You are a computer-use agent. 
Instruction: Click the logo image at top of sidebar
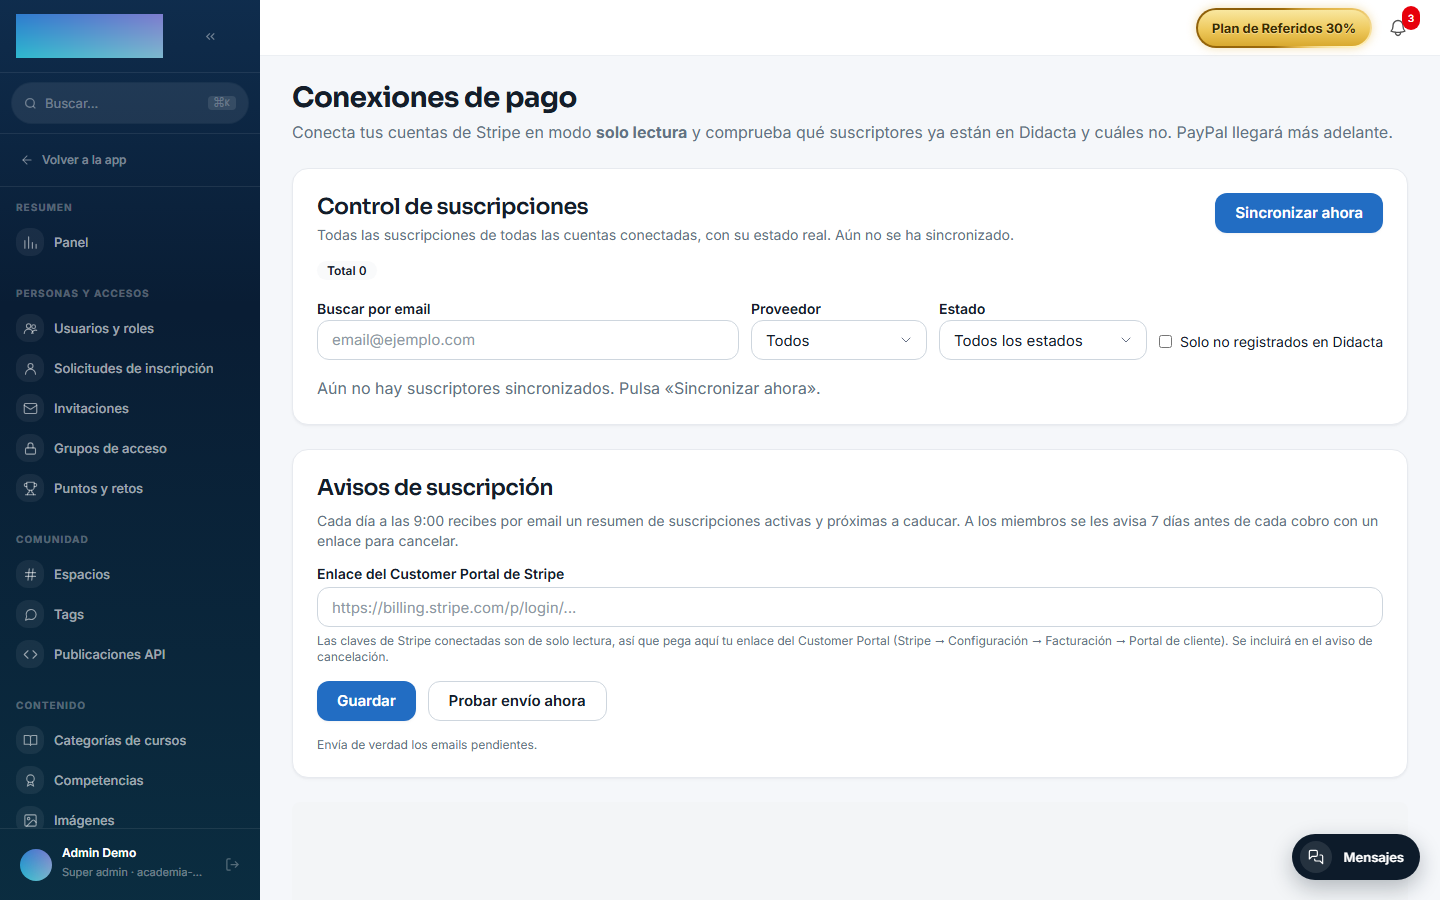click(x=89, y=36)
